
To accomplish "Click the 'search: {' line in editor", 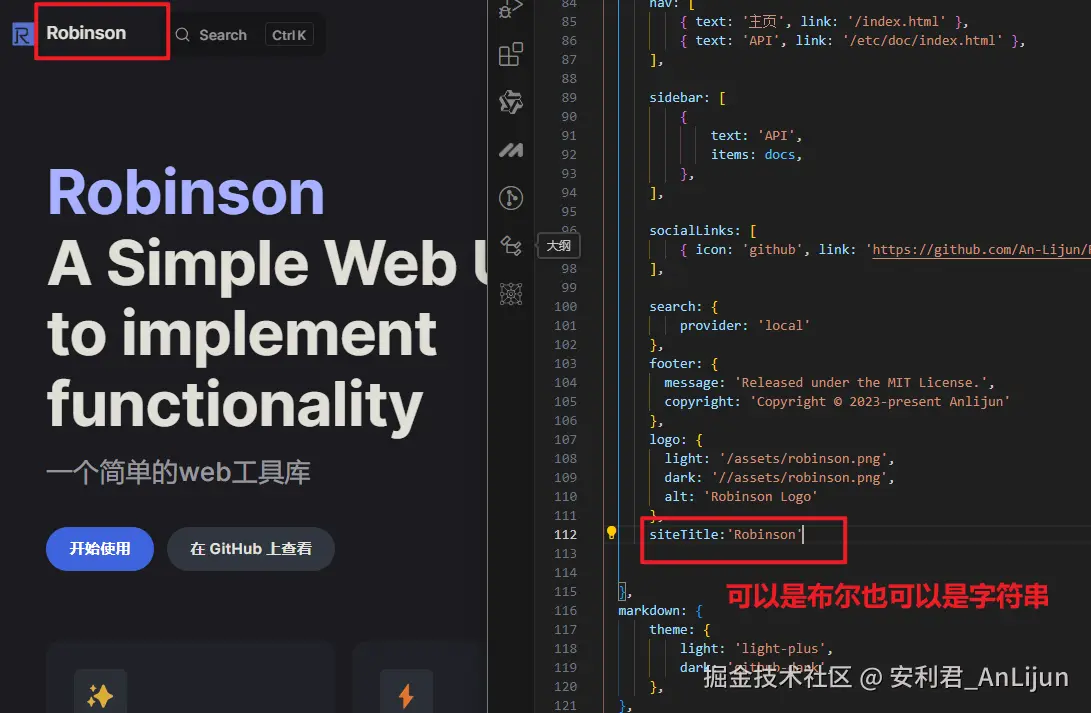I will pos(683,306).
